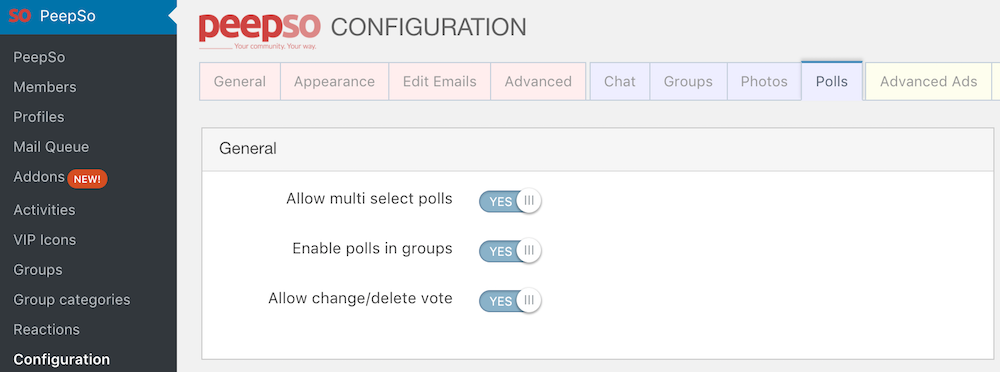Select the Advanced Ads tab

(x=929, y=82)
